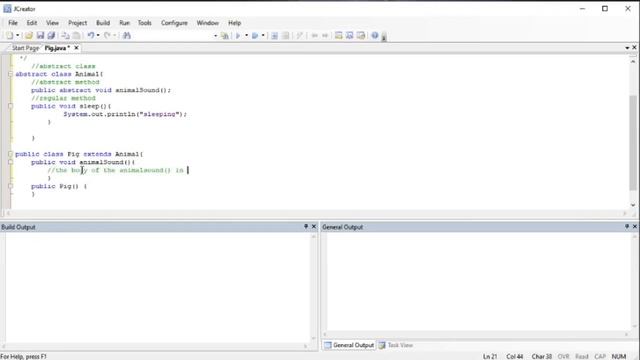Toggle the second view panel icon
The width and height of the screenshot is (640, 360).
click(x=349, y=36)
